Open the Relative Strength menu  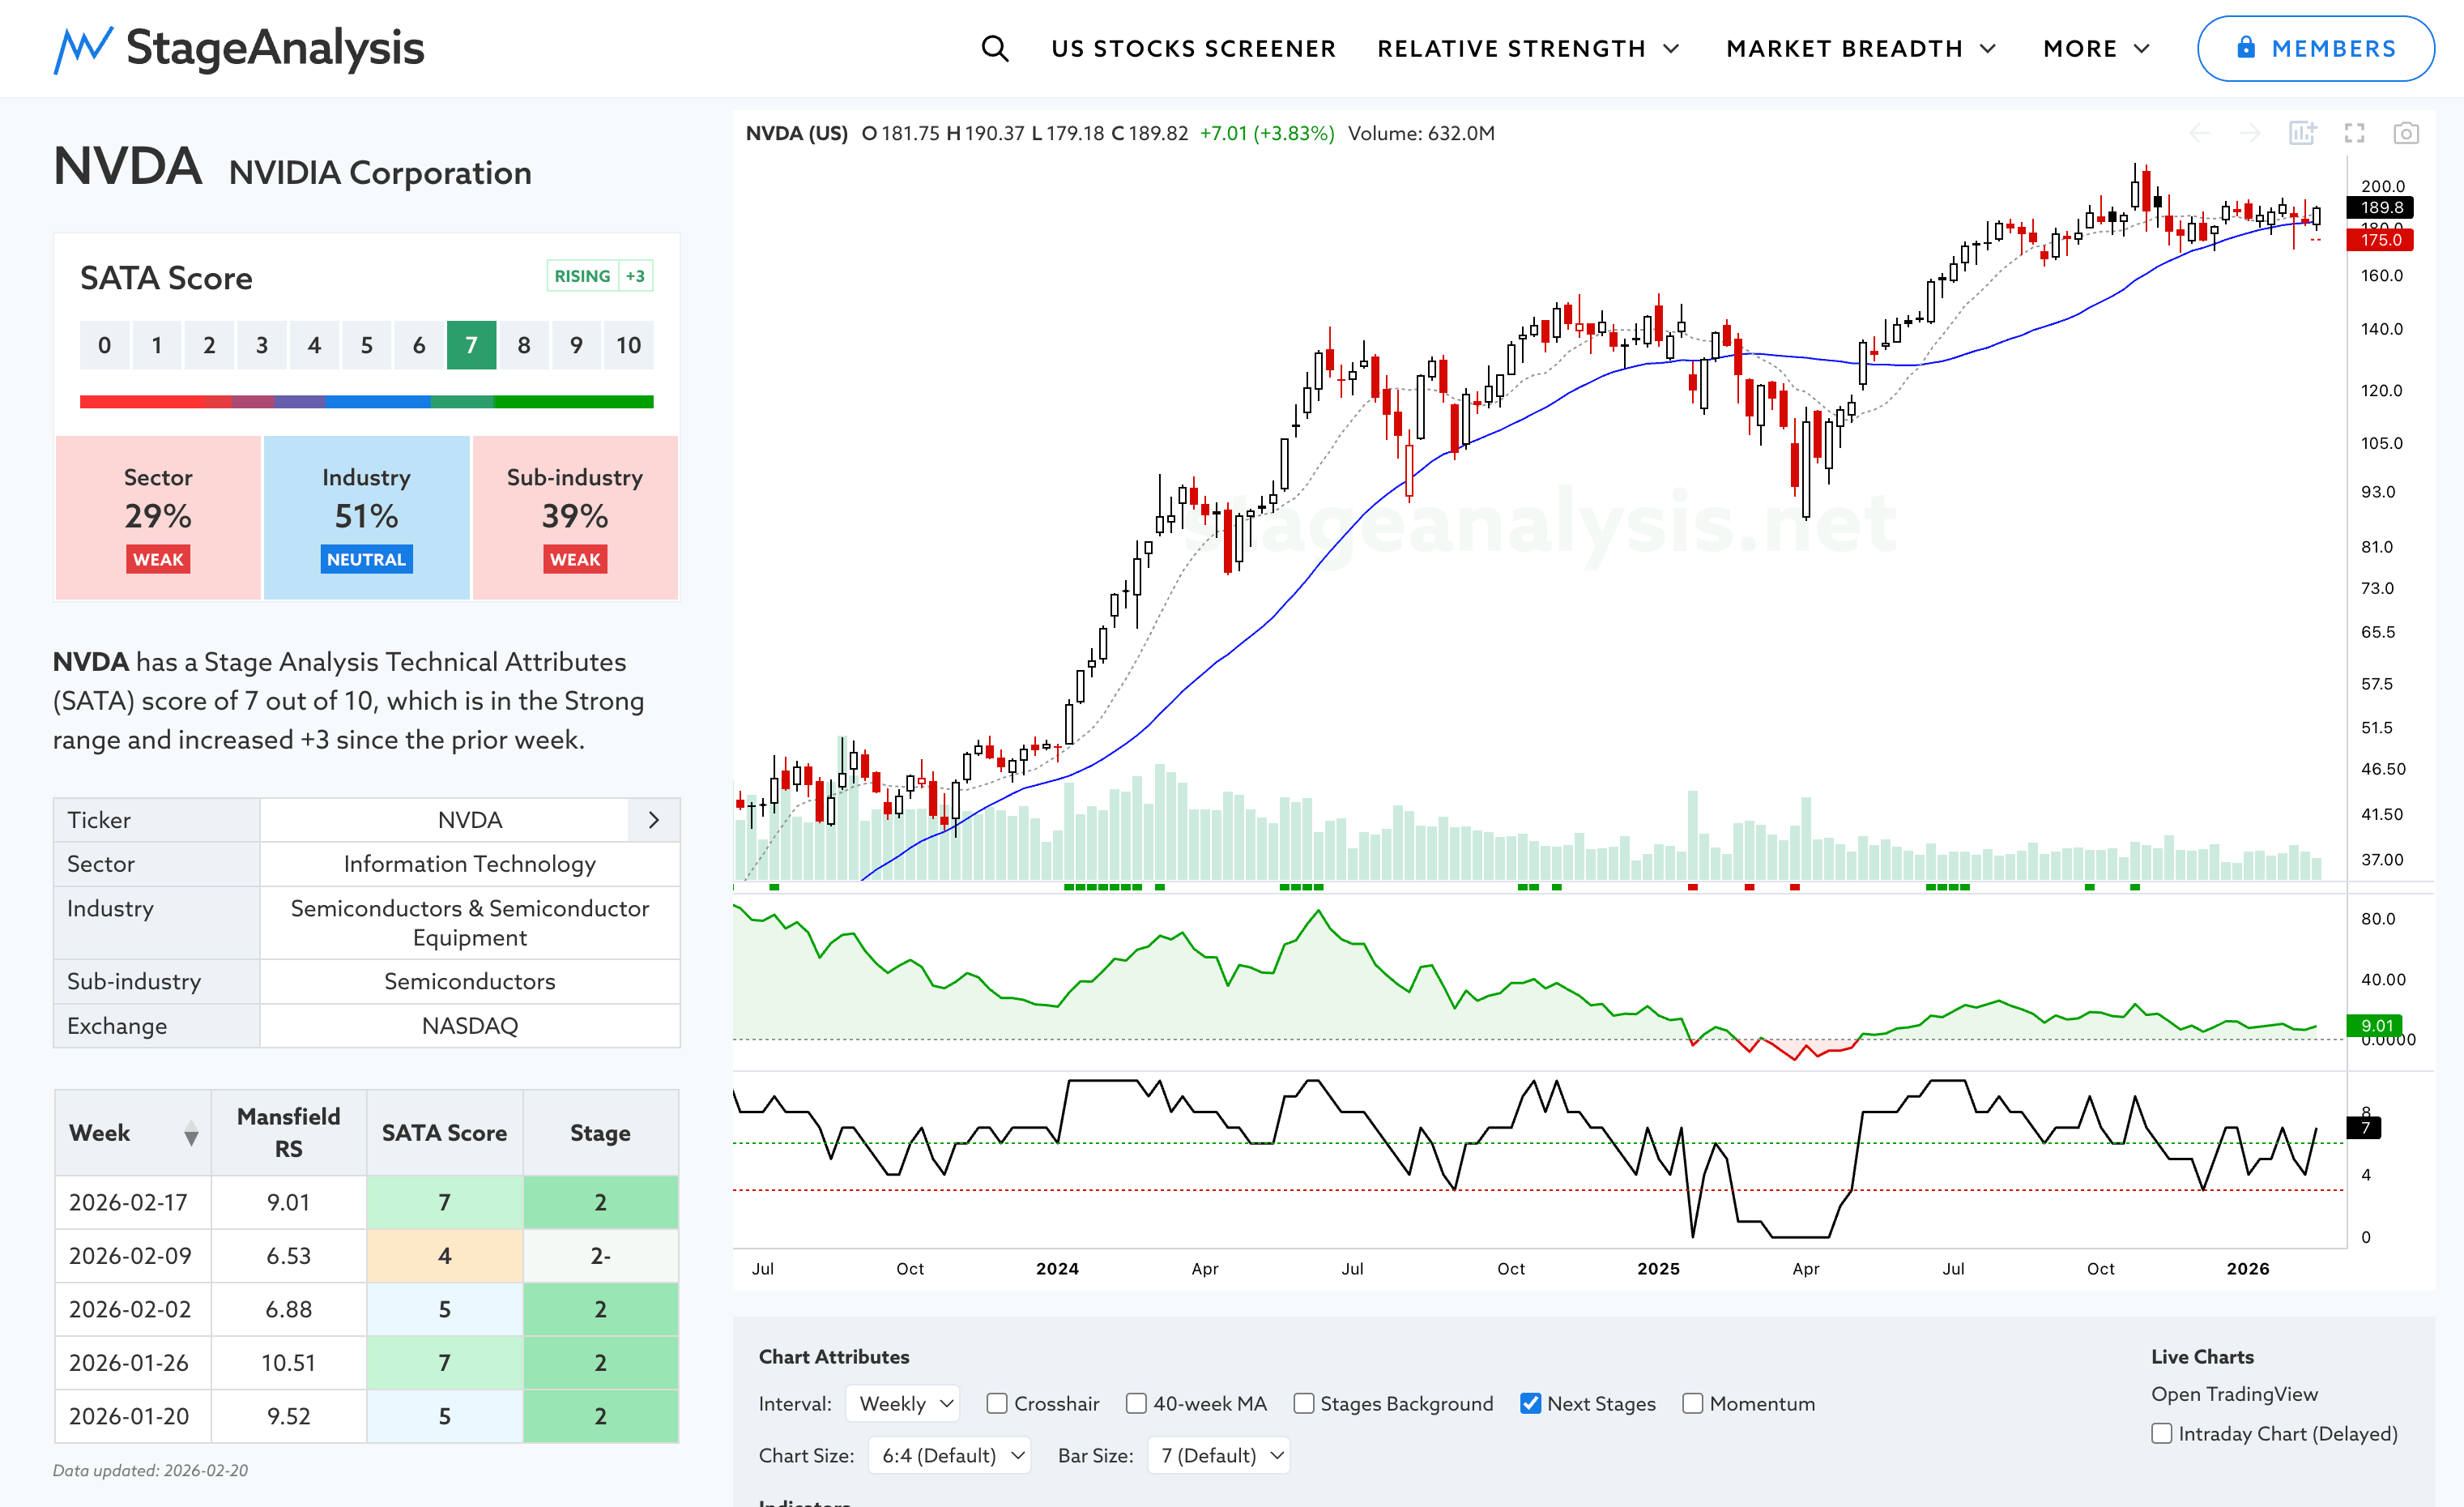click(1527, 48)
